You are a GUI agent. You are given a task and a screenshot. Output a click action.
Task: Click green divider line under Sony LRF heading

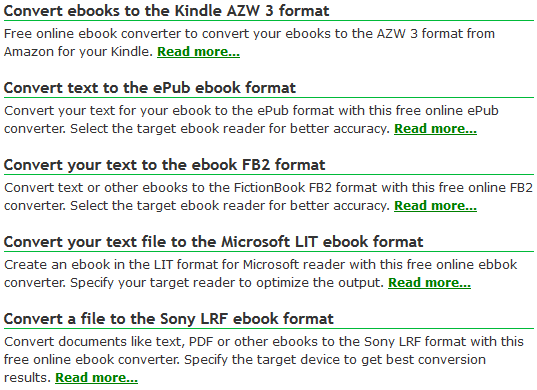269,329
